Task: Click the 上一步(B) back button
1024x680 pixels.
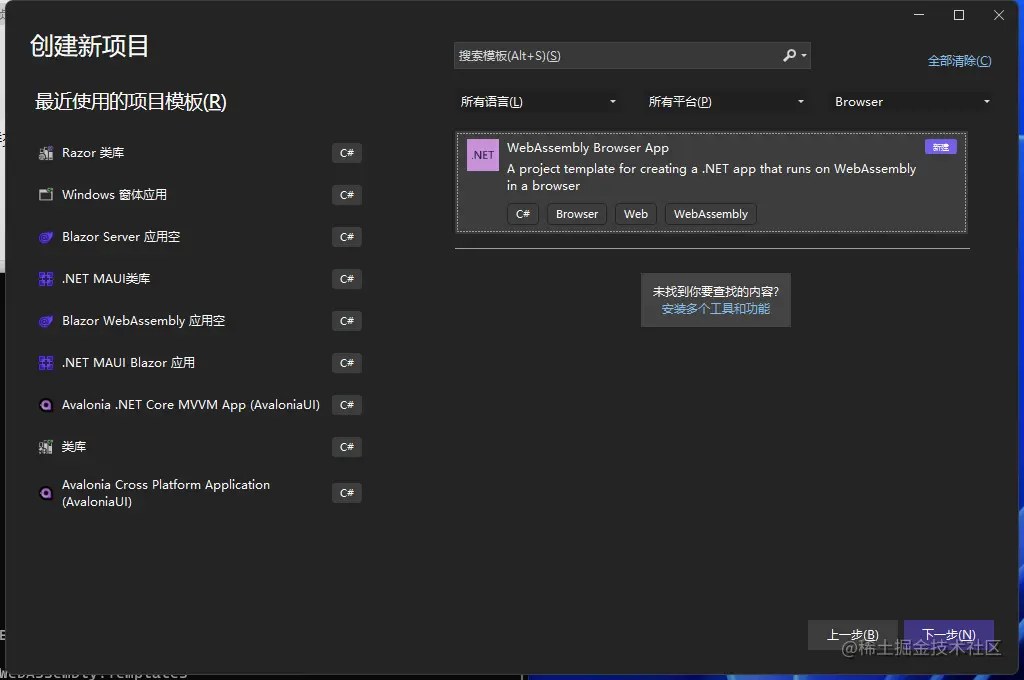Action: click(853, 635)
